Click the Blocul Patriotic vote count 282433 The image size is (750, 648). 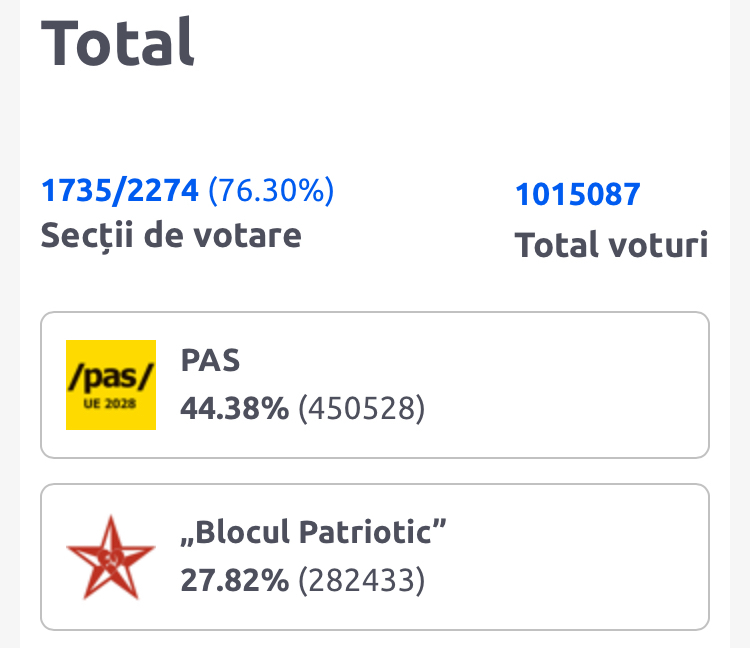362,580
